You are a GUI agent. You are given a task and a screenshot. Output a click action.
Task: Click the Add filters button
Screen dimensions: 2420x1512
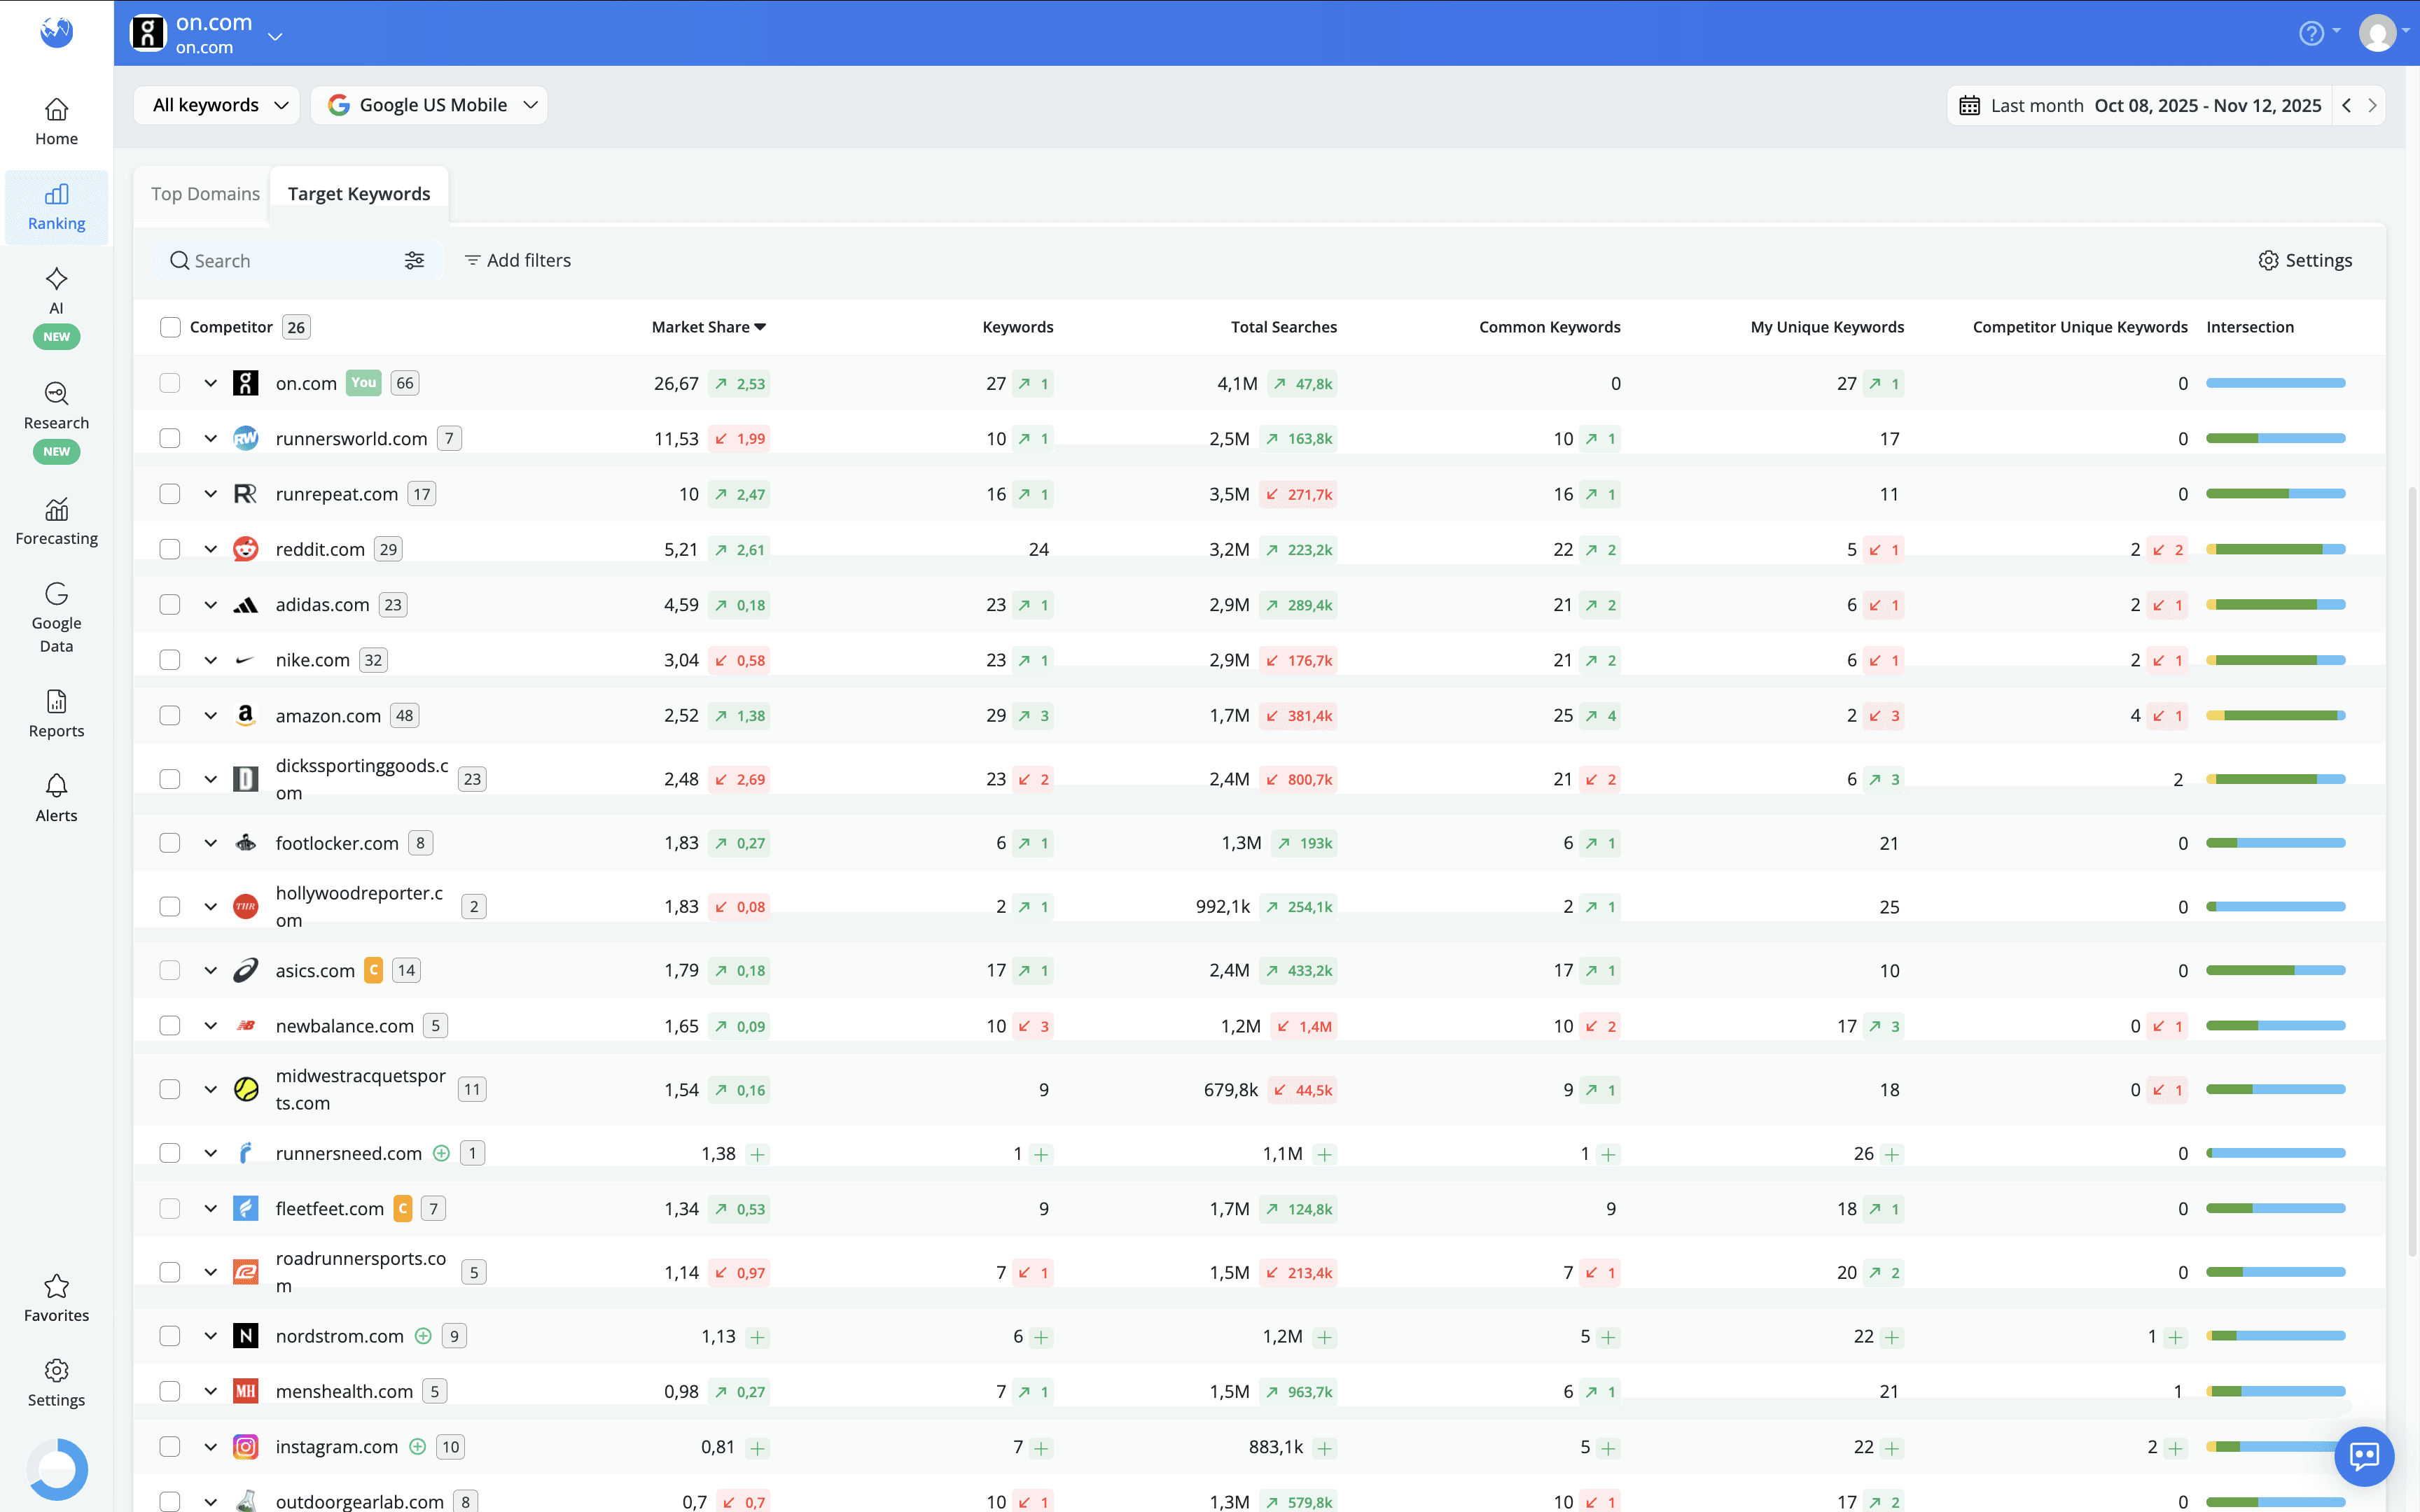coord(517,261)
